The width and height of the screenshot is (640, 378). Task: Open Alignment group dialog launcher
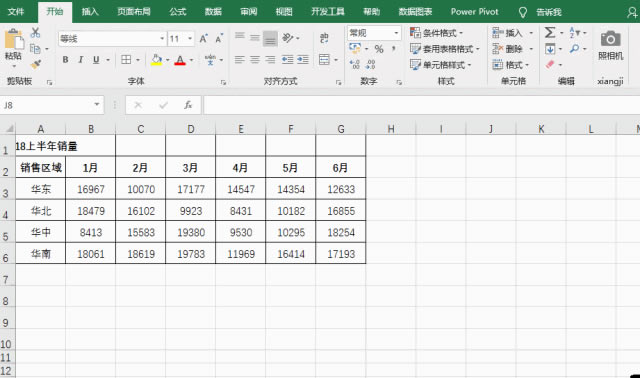coord(338,82)
